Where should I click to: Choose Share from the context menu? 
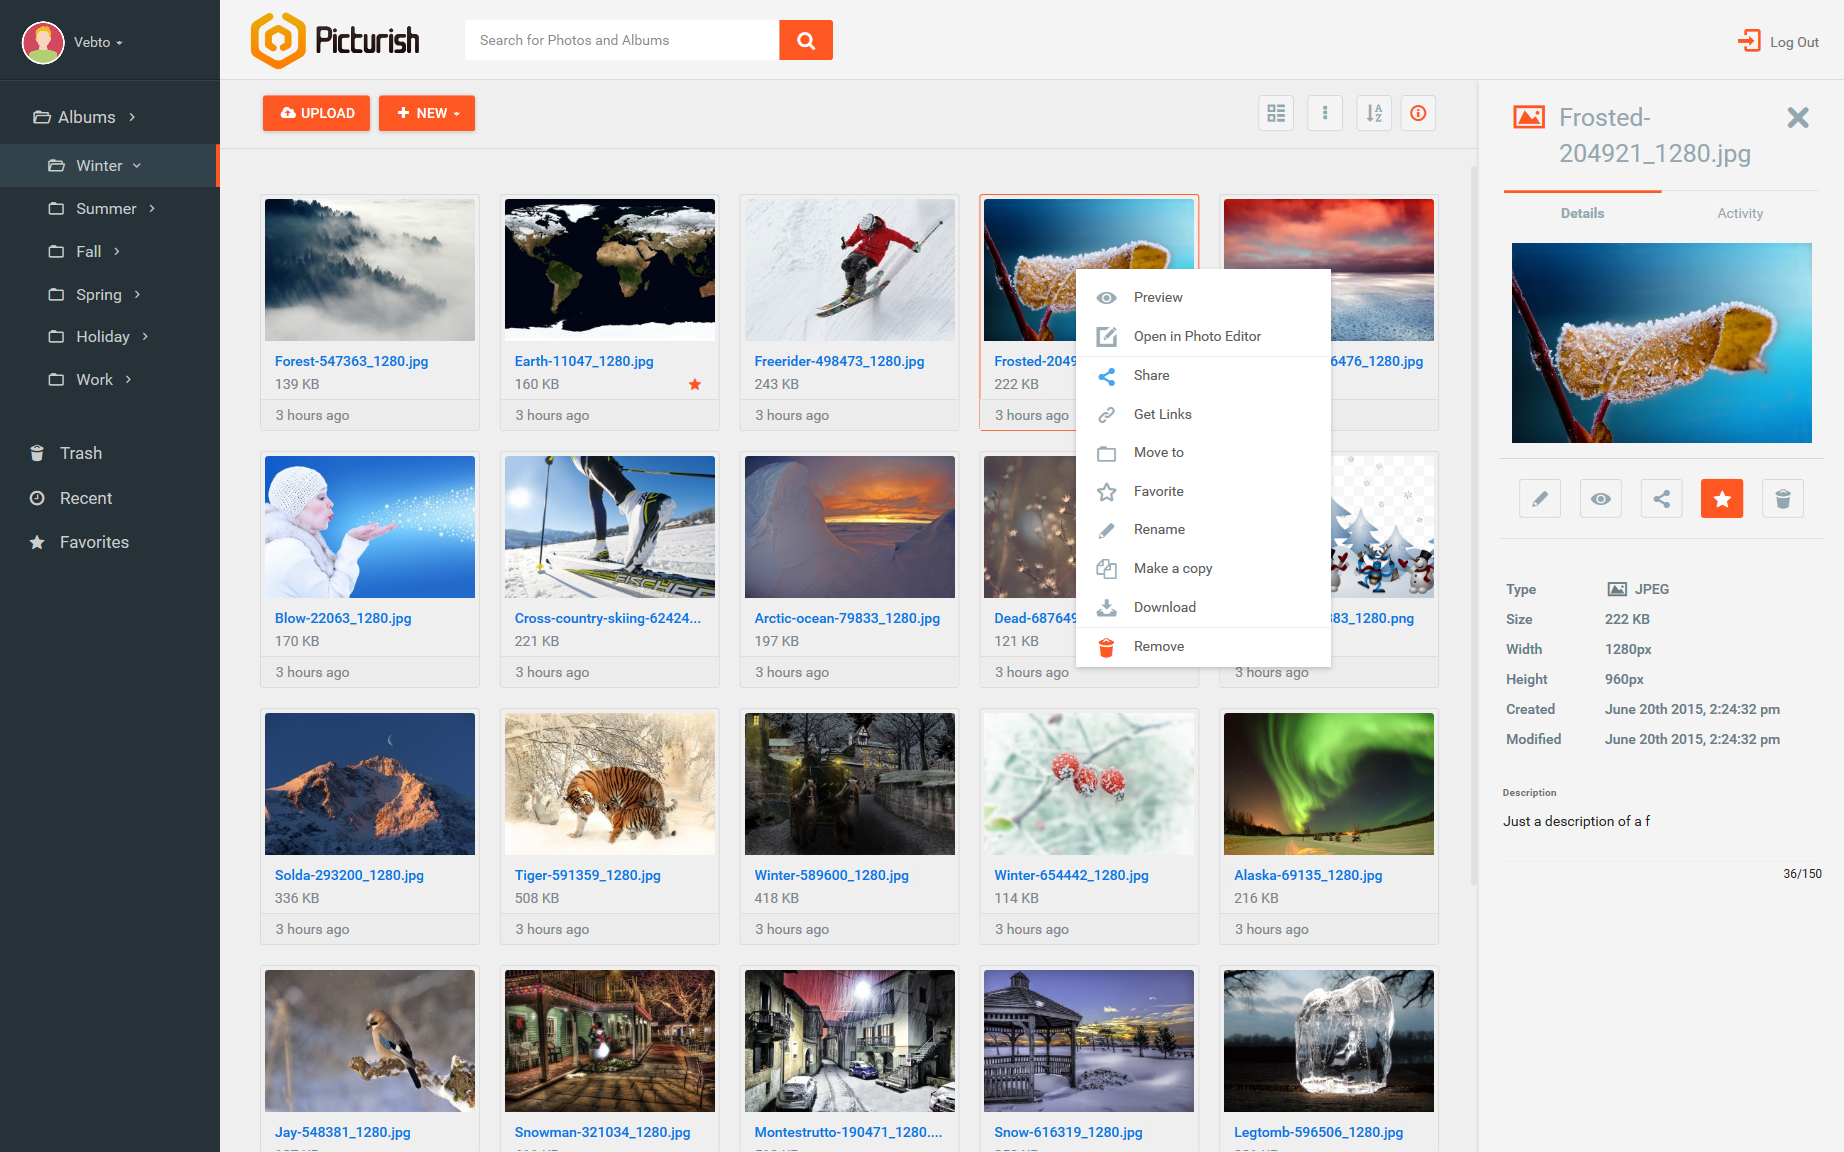(1203, 375)
